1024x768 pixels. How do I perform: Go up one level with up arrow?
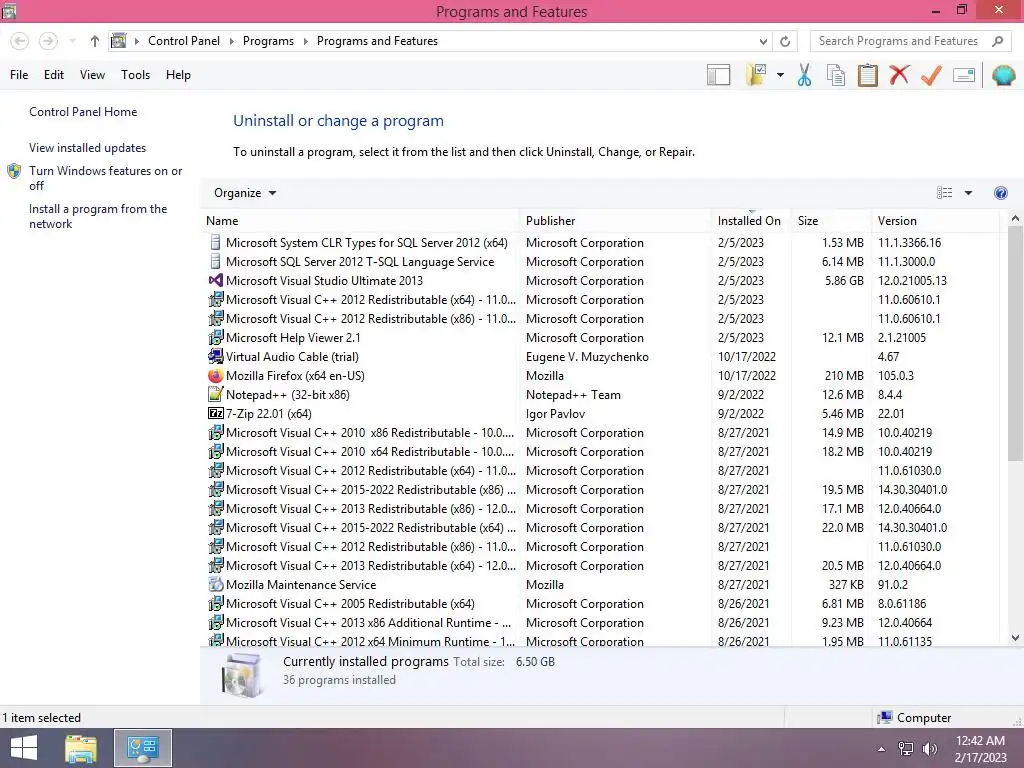95,41
